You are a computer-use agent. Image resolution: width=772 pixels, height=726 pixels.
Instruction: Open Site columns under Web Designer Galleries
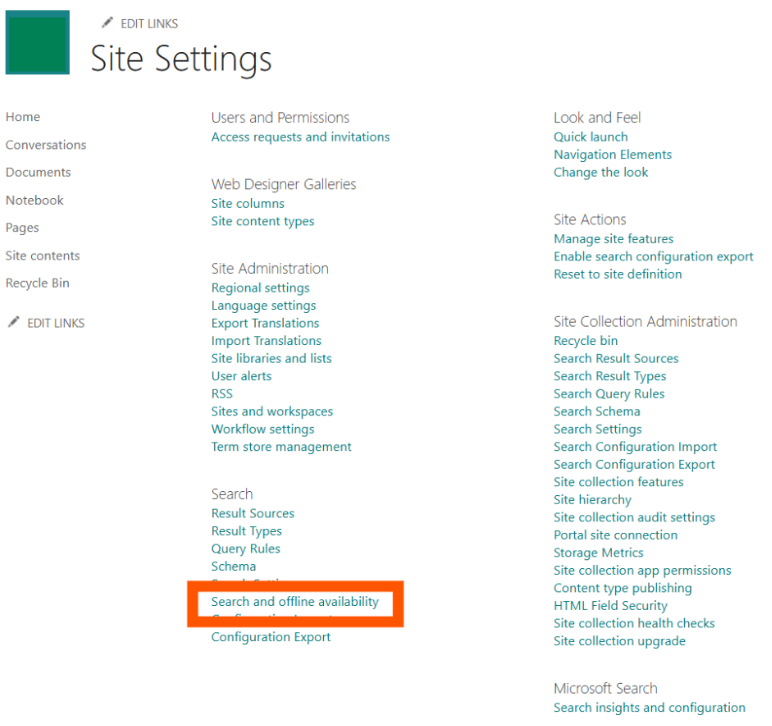pyautogui.click(x=248, y=204)
